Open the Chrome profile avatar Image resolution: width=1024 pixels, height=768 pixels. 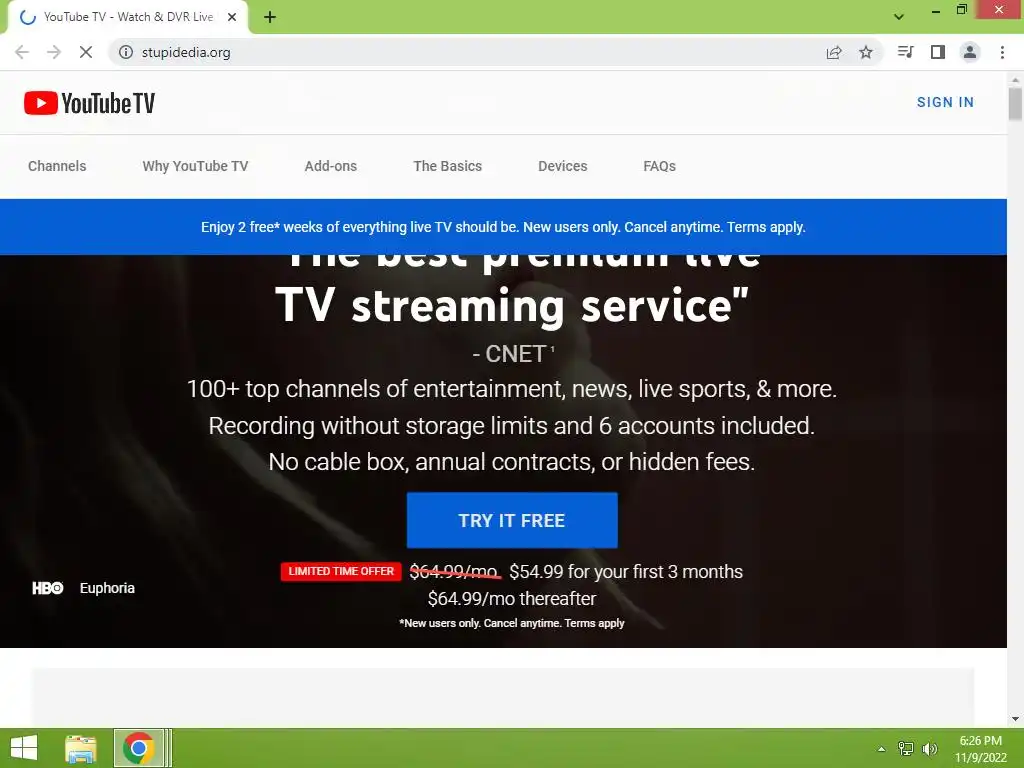coord(970,52)
